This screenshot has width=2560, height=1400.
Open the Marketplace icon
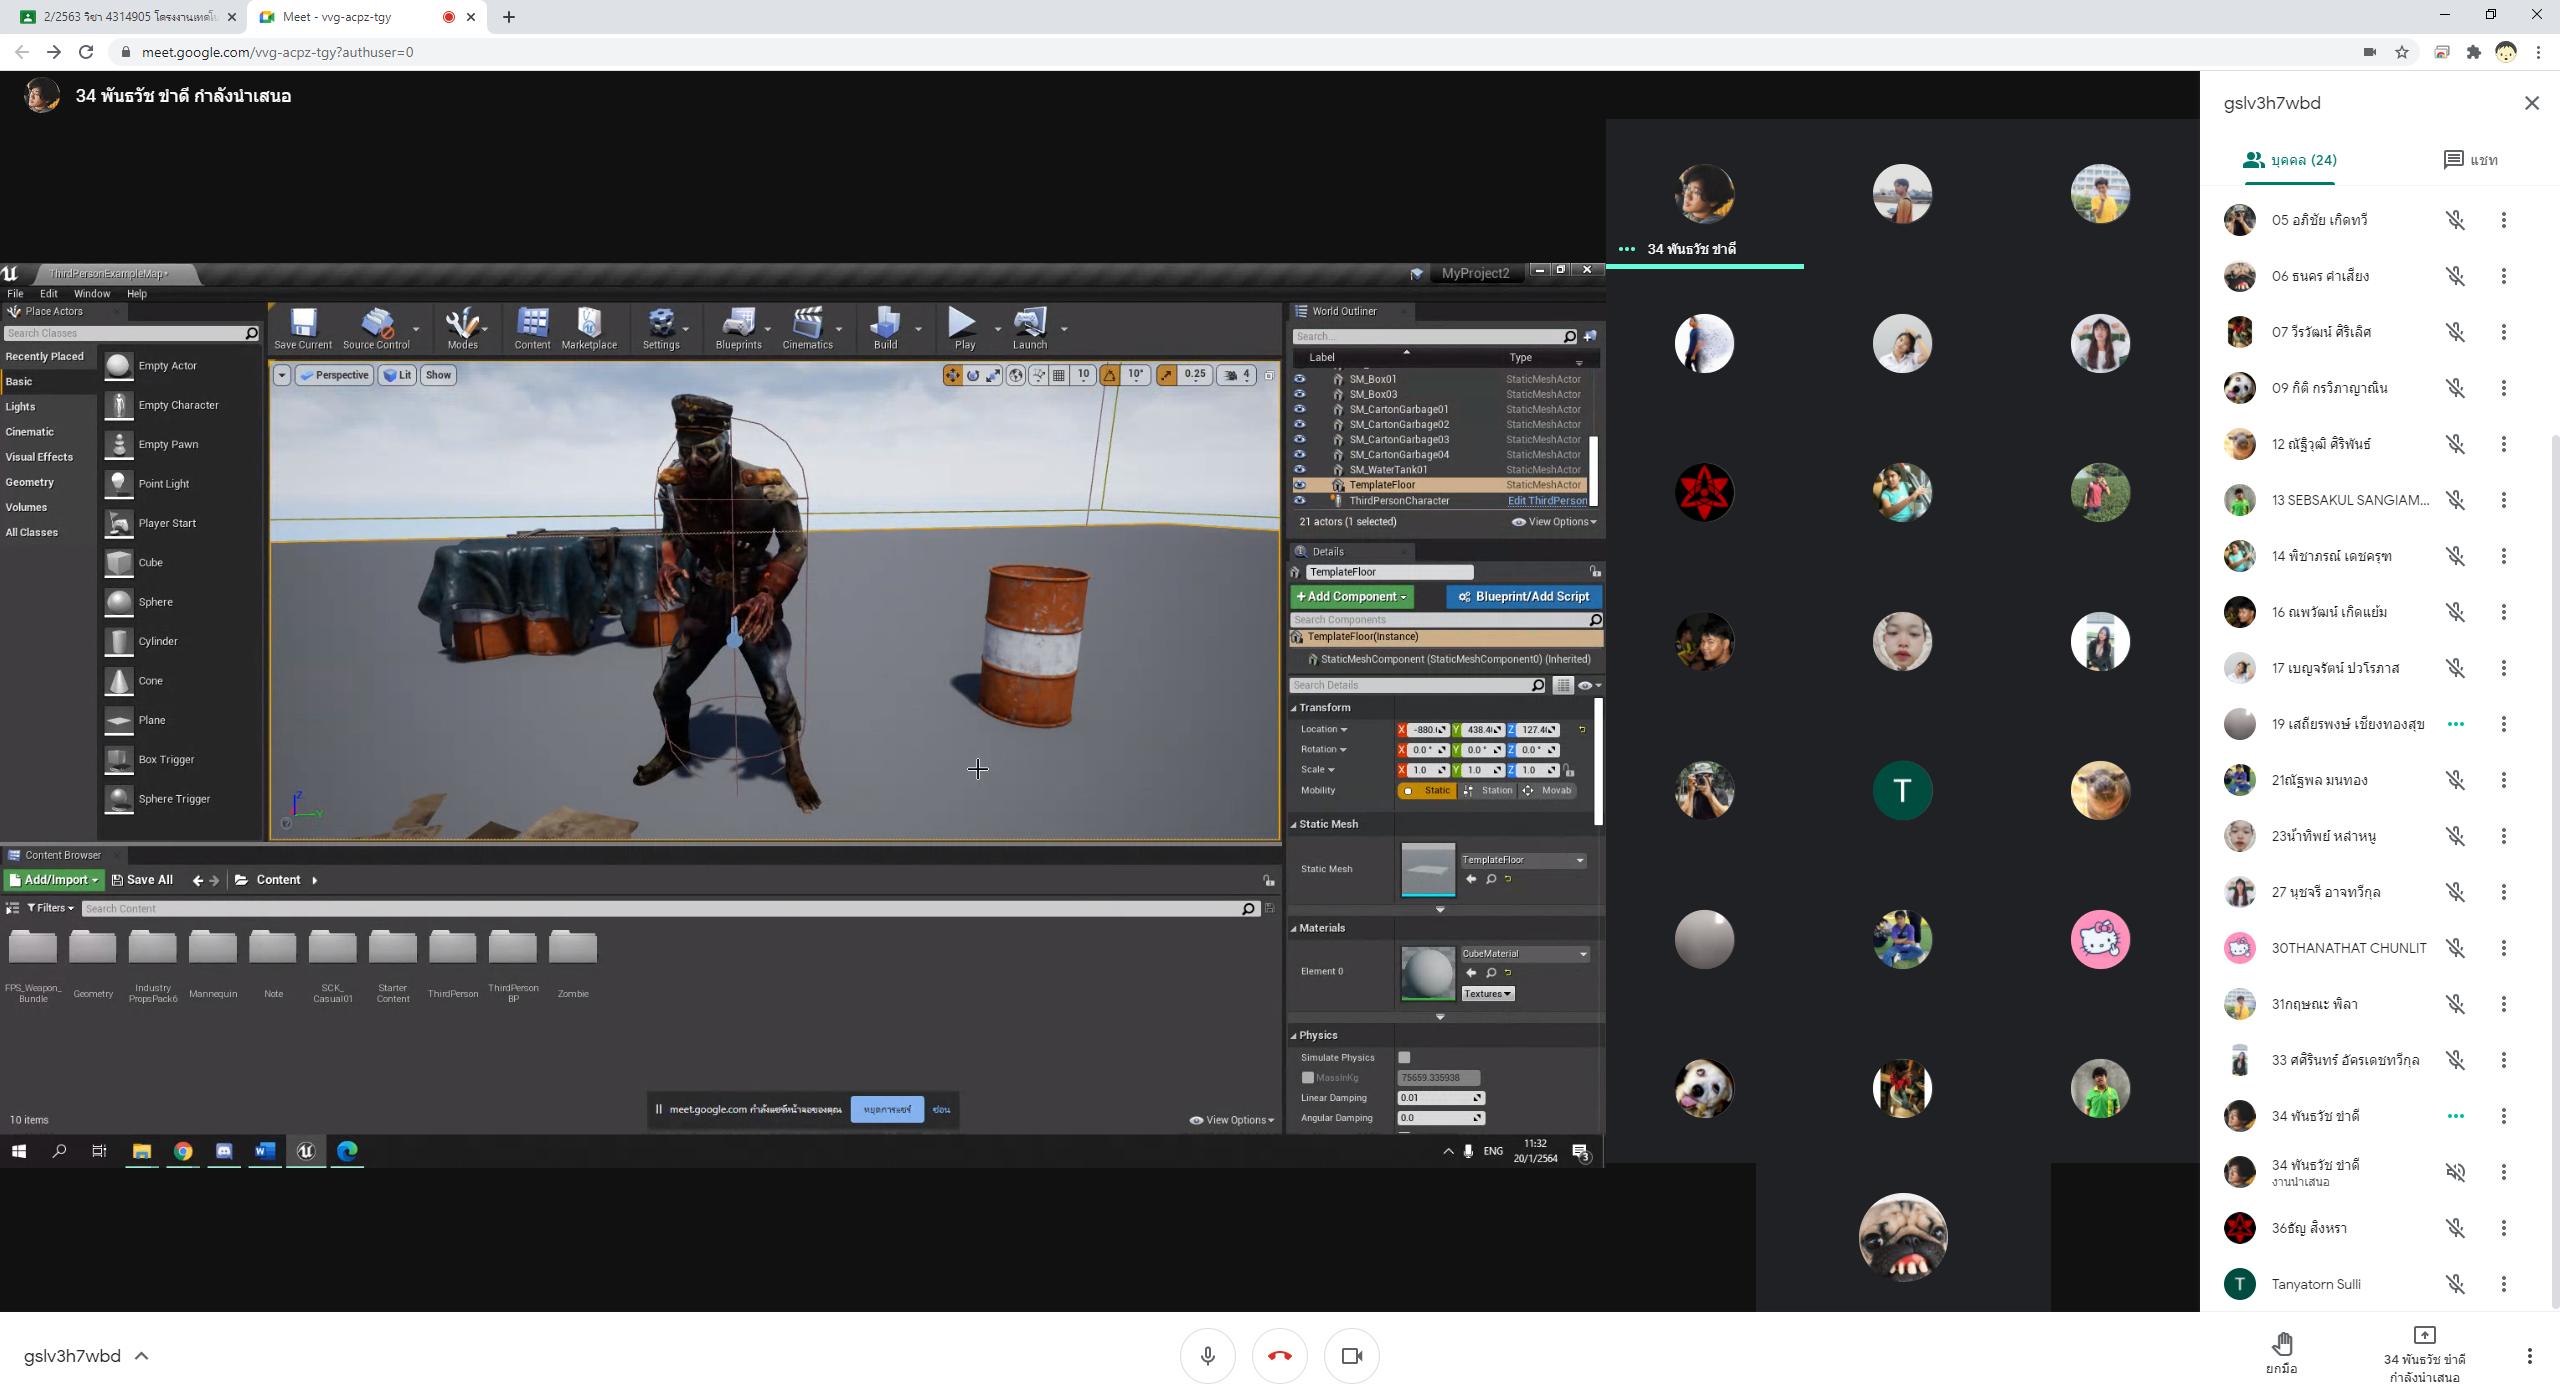589,328
